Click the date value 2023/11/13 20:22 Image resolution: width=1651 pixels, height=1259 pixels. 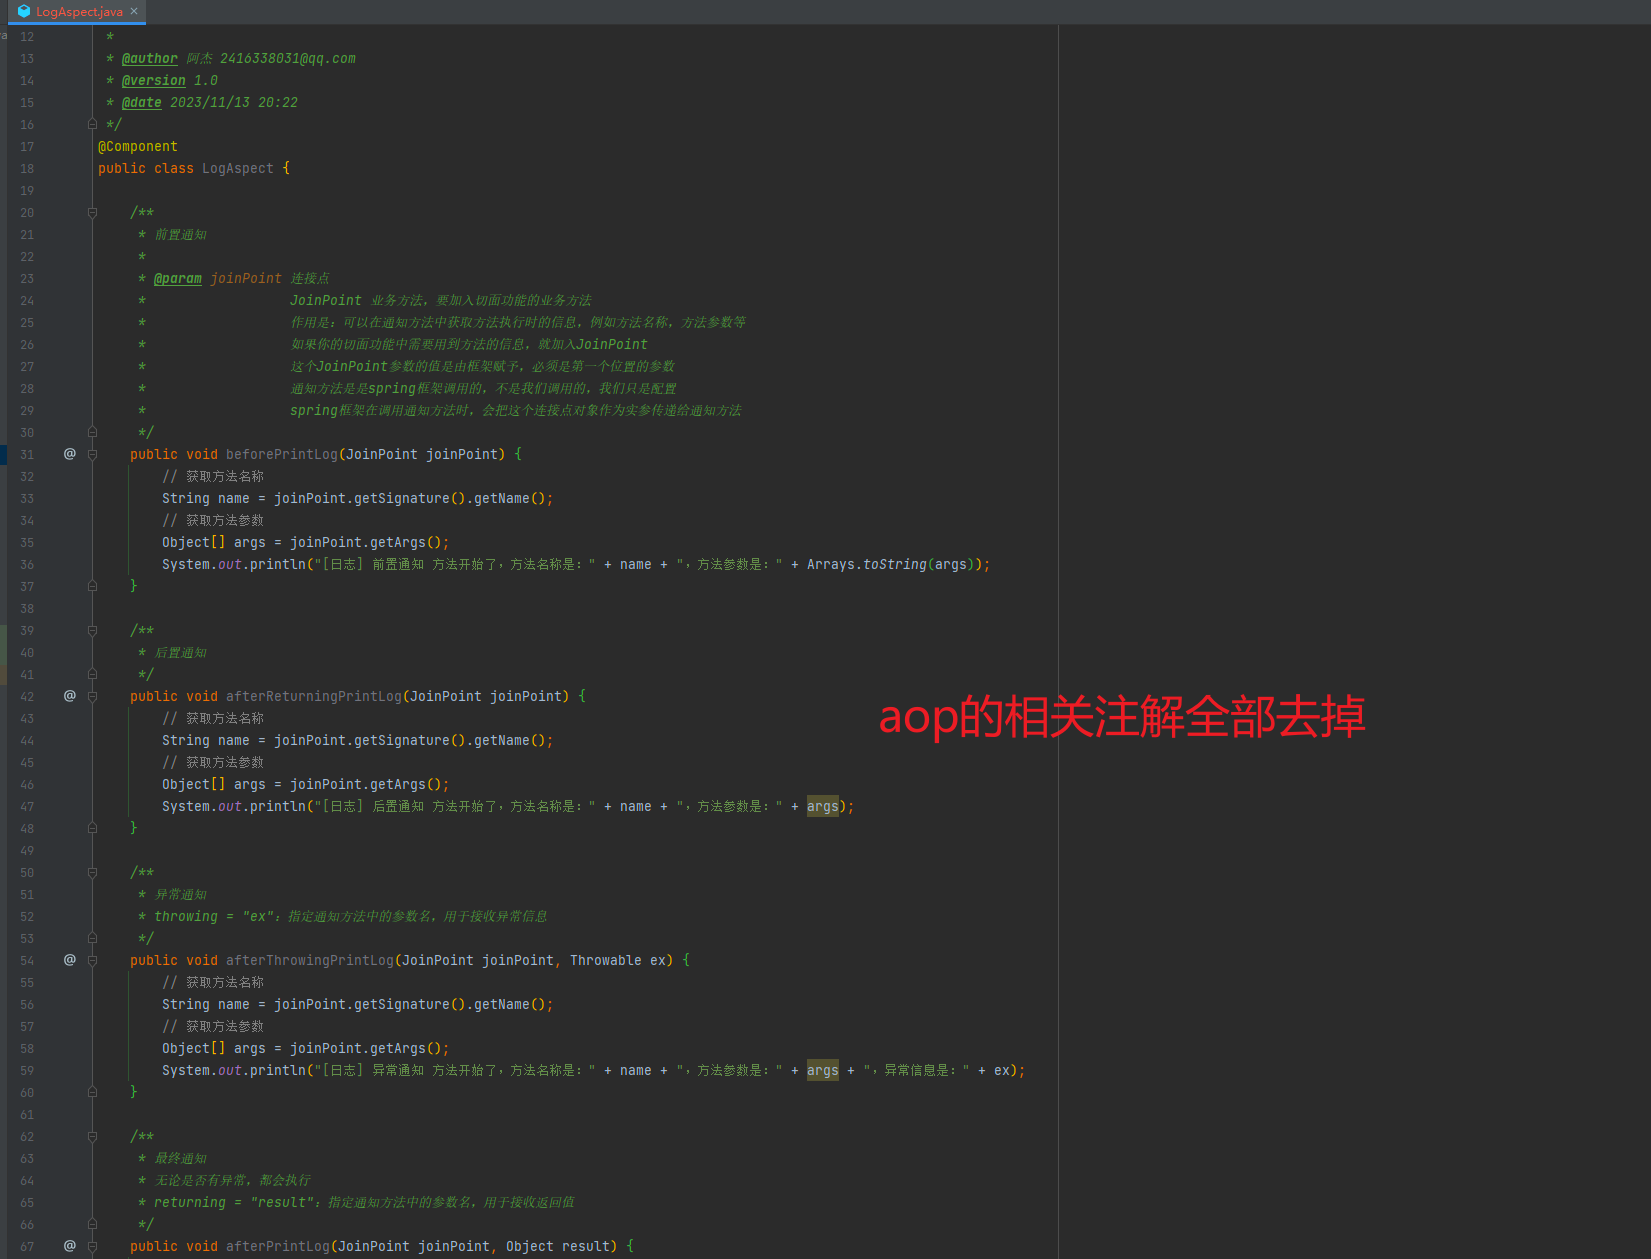click(x=234, y=103)
